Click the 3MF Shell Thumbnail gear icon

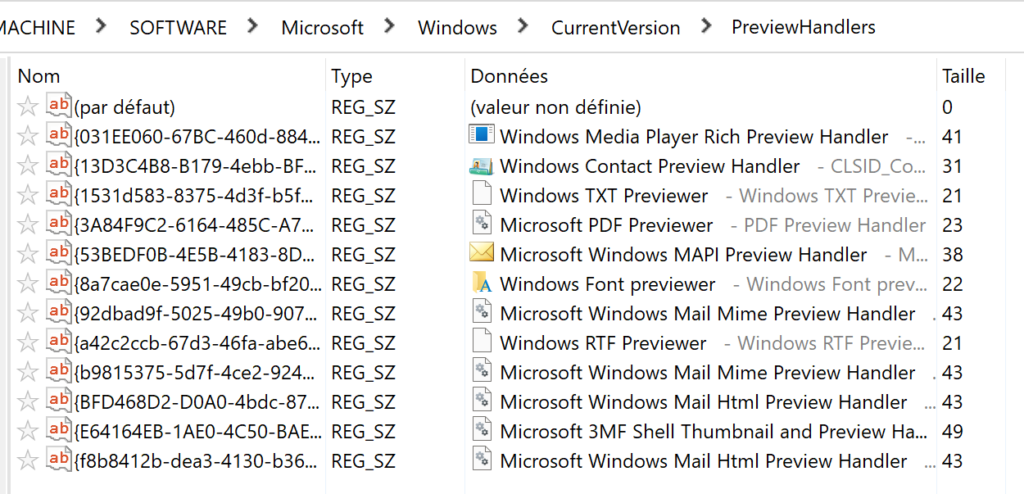pos(482,429)
